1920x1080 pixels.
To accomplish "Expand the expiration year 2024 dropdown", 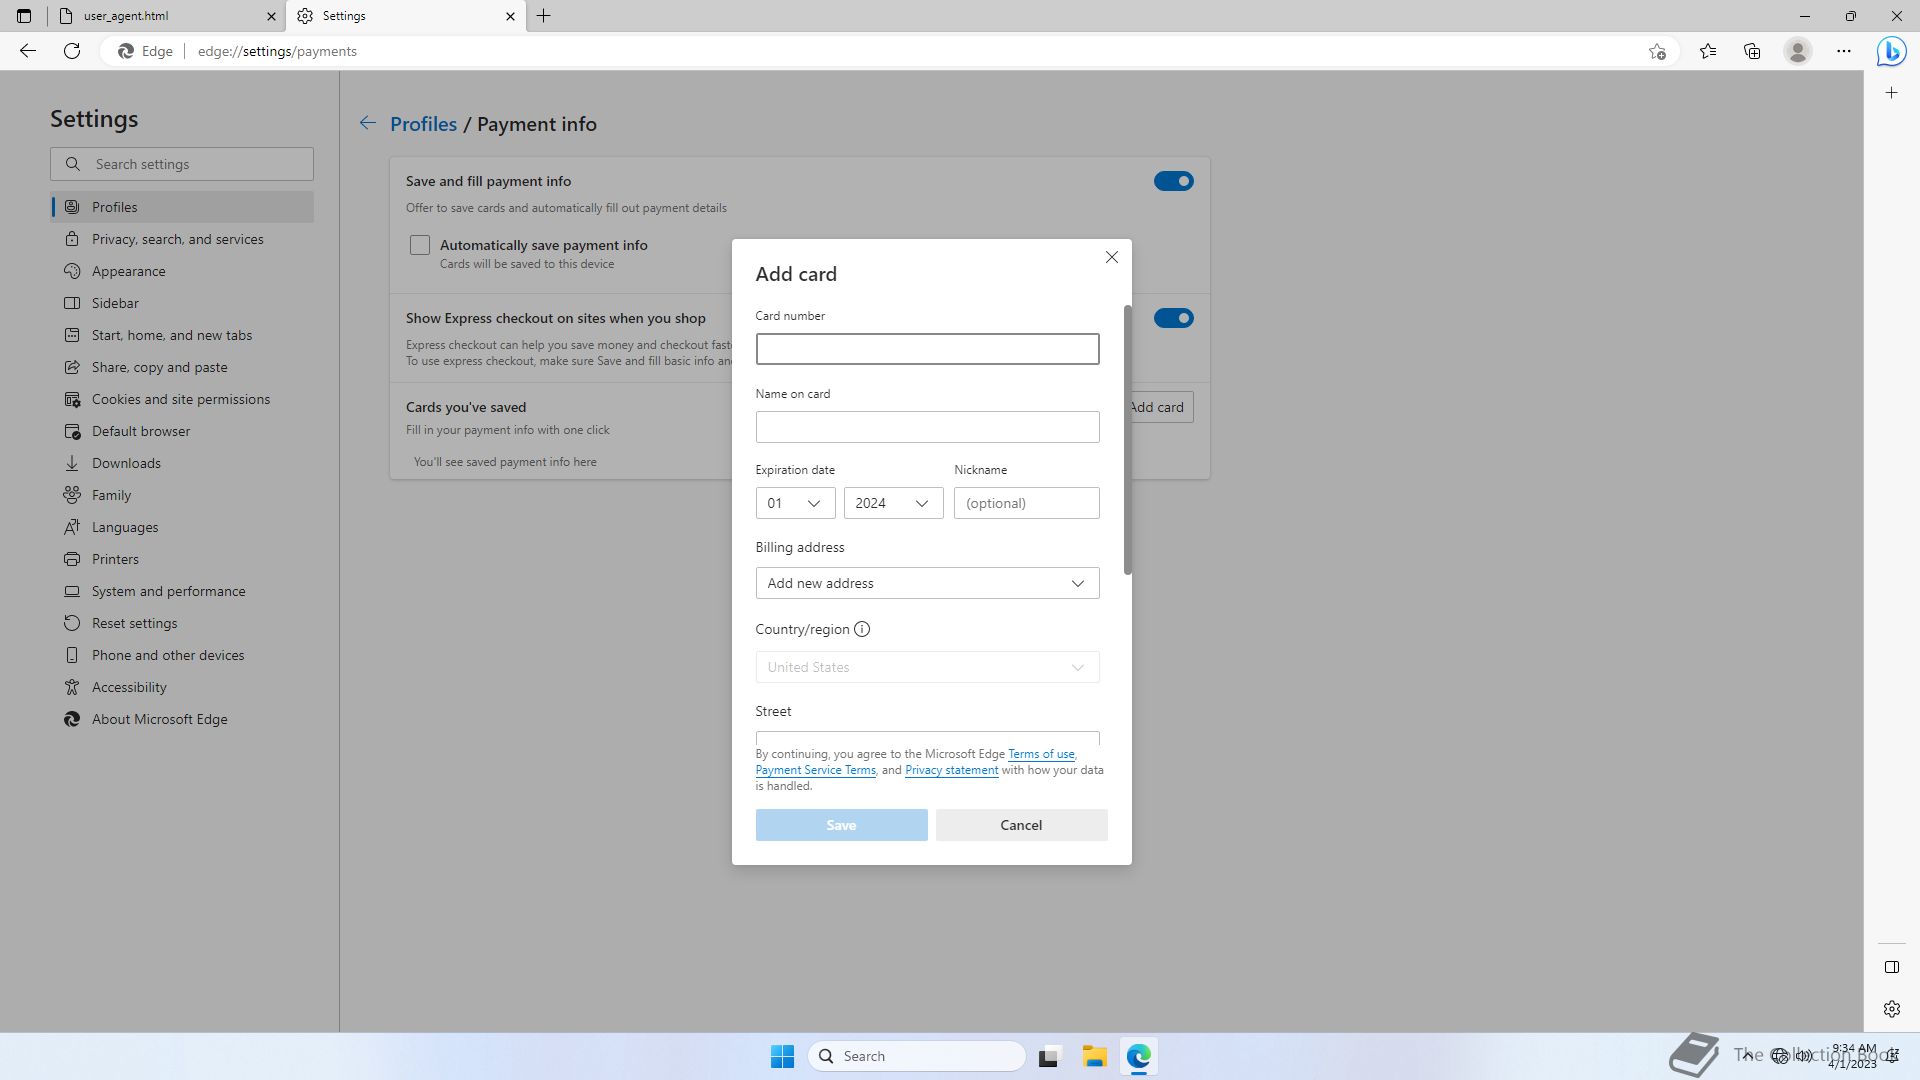I will (x=892, y=503).
